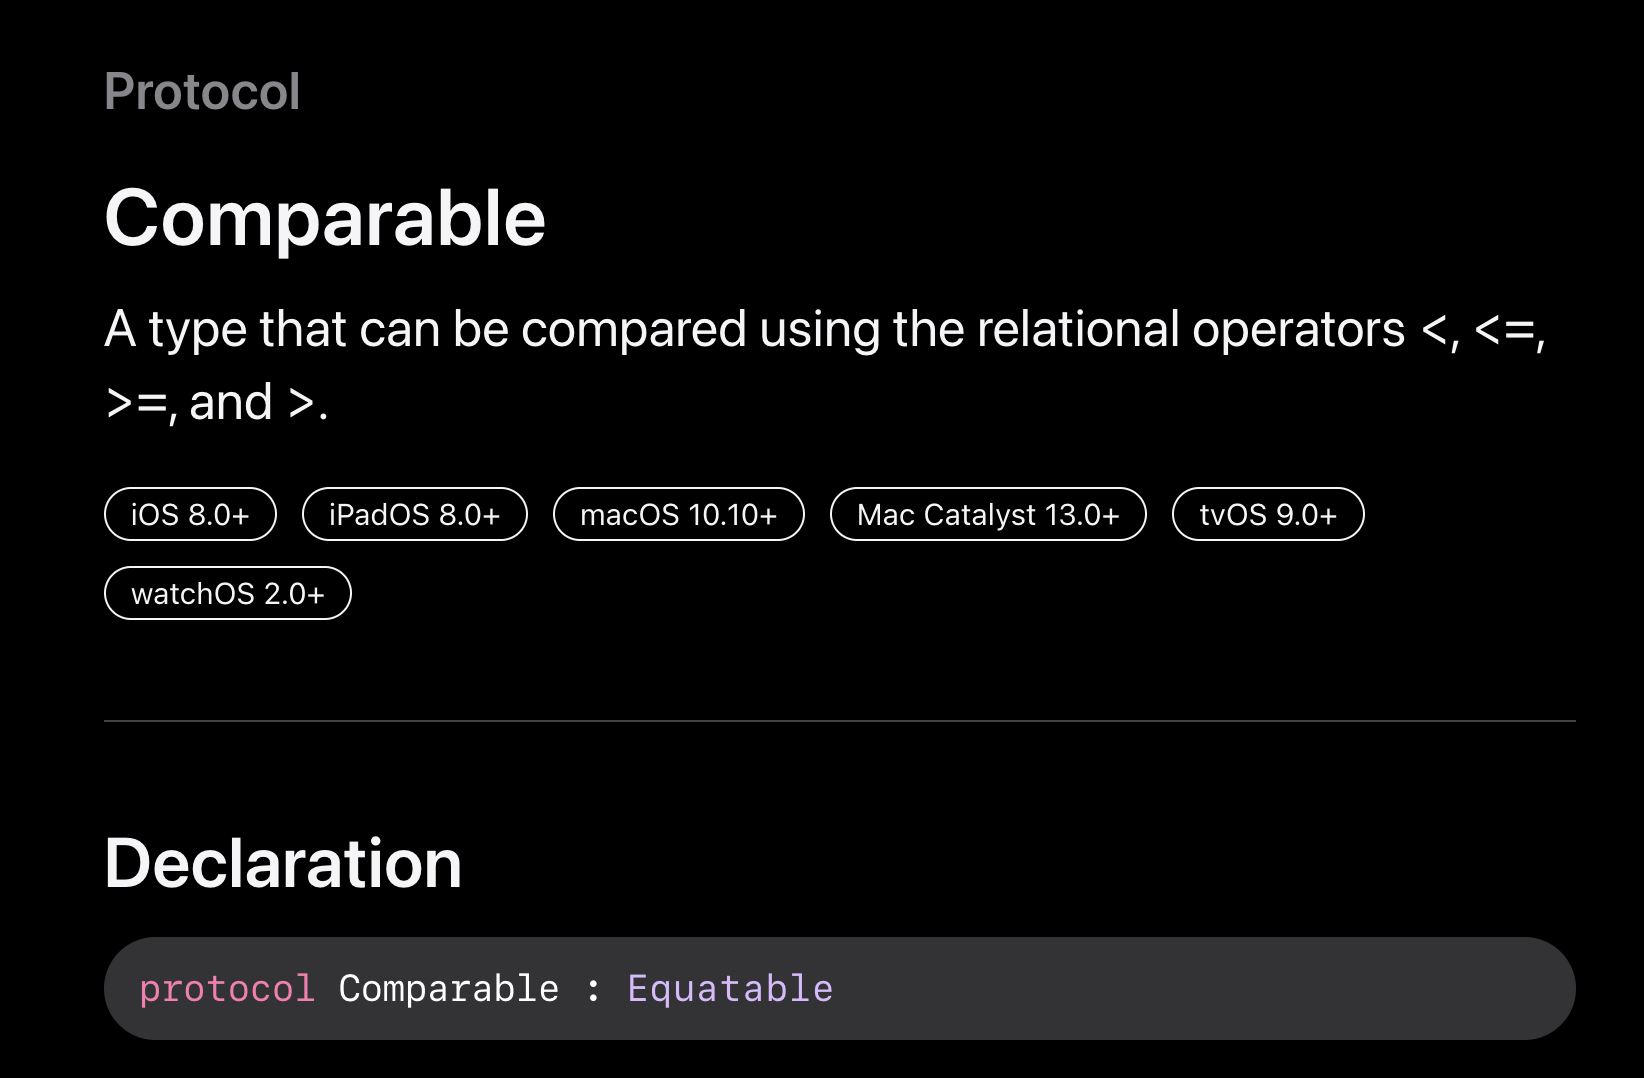Click the word compared in the summary

pos(633,330)
